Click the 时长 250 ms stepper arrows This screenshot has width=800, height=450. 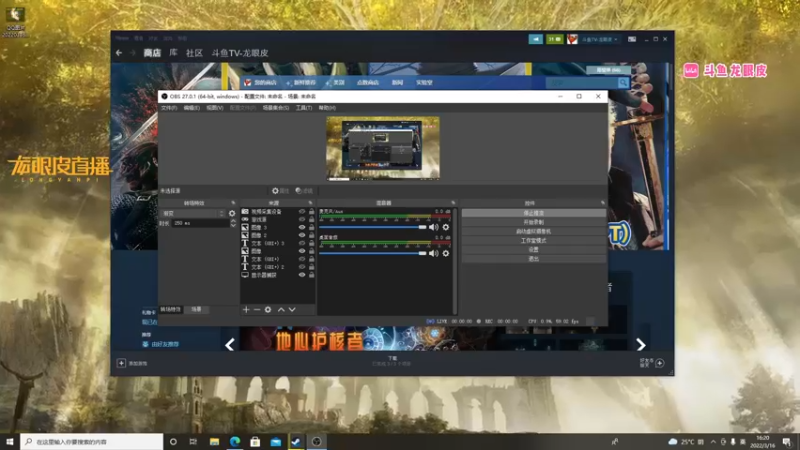(x=233, y=223)
